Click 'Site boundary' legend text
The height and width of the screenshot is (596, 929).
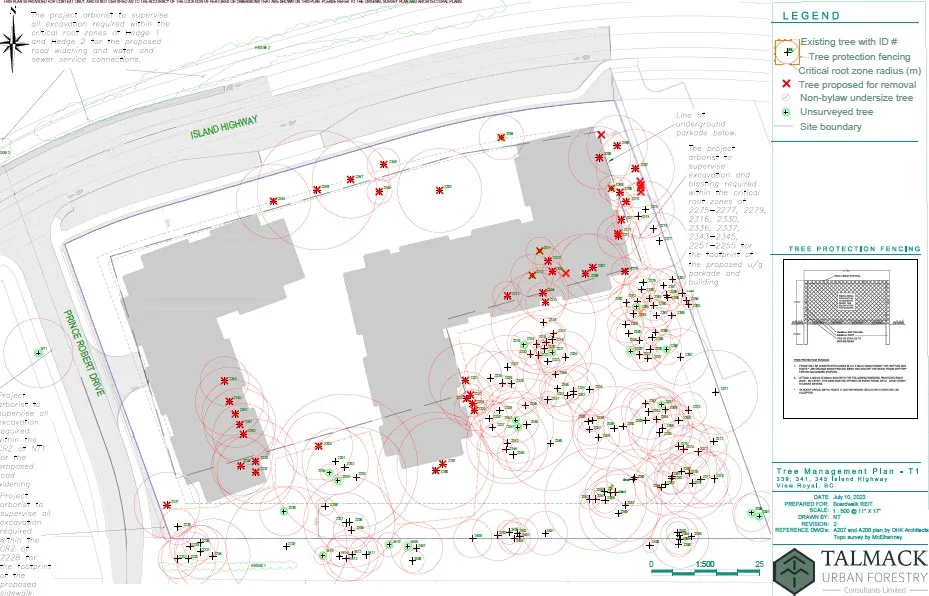tap(831, 127)
